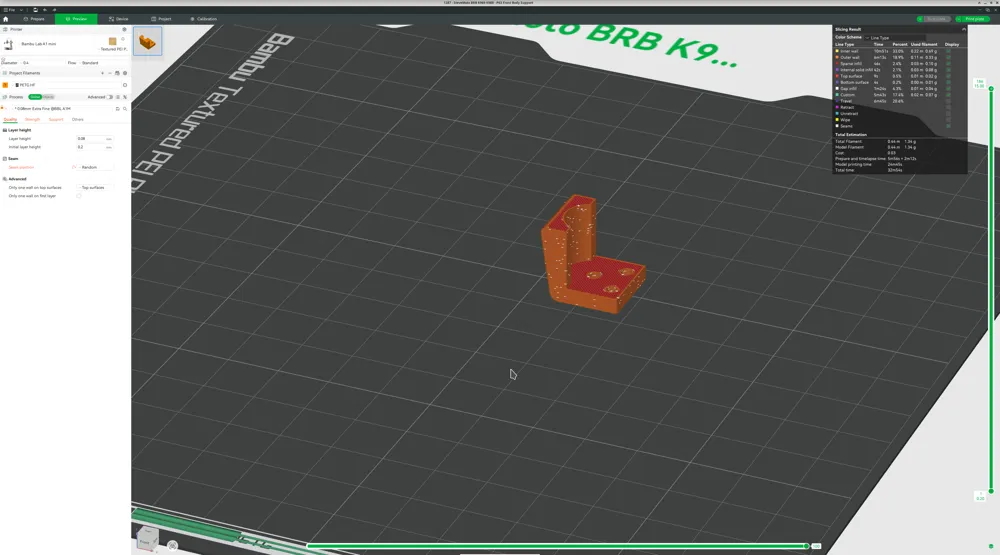
Task: Click the Bambu Lab A1 mini printer image
Action: [x=8, y=44]
